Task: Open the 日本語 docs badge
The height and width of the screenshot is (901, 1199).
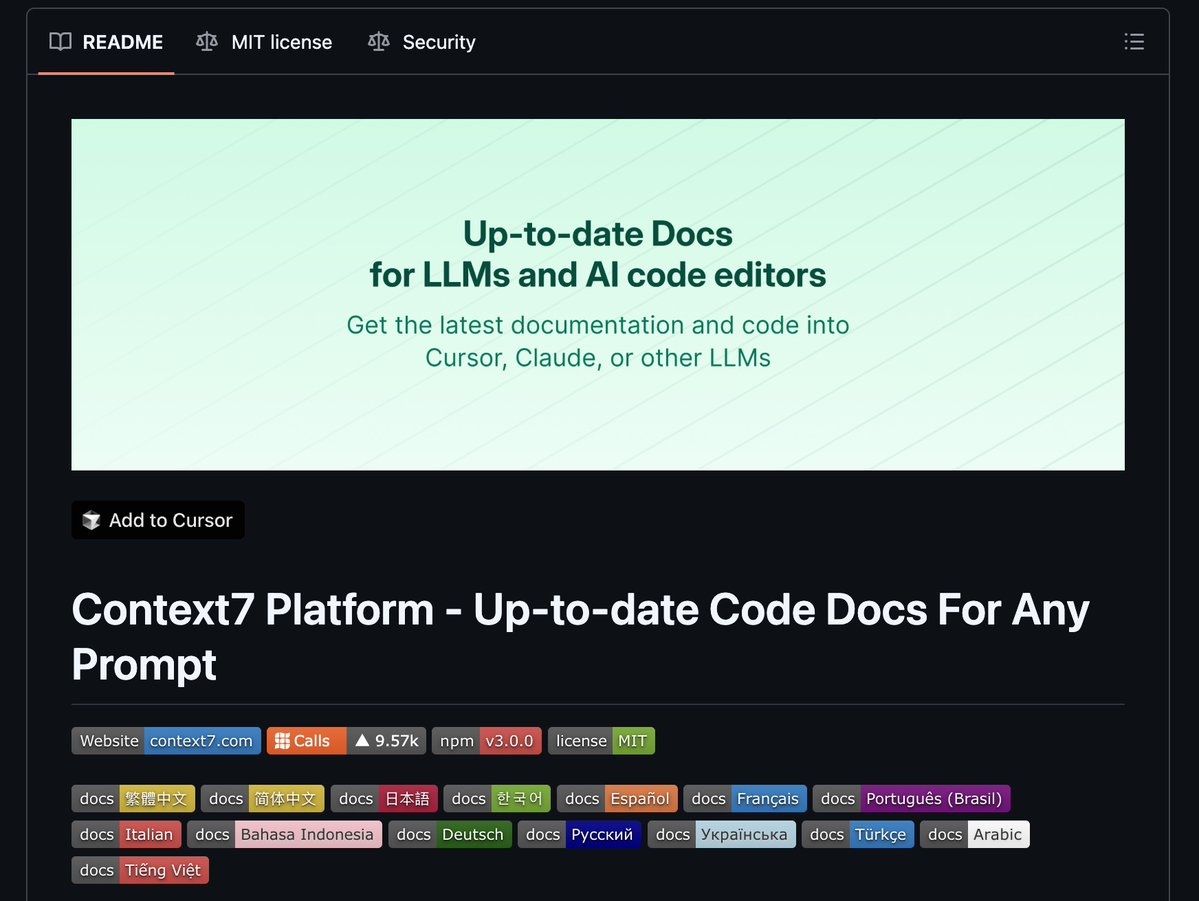Action: (x=384, y=799)
